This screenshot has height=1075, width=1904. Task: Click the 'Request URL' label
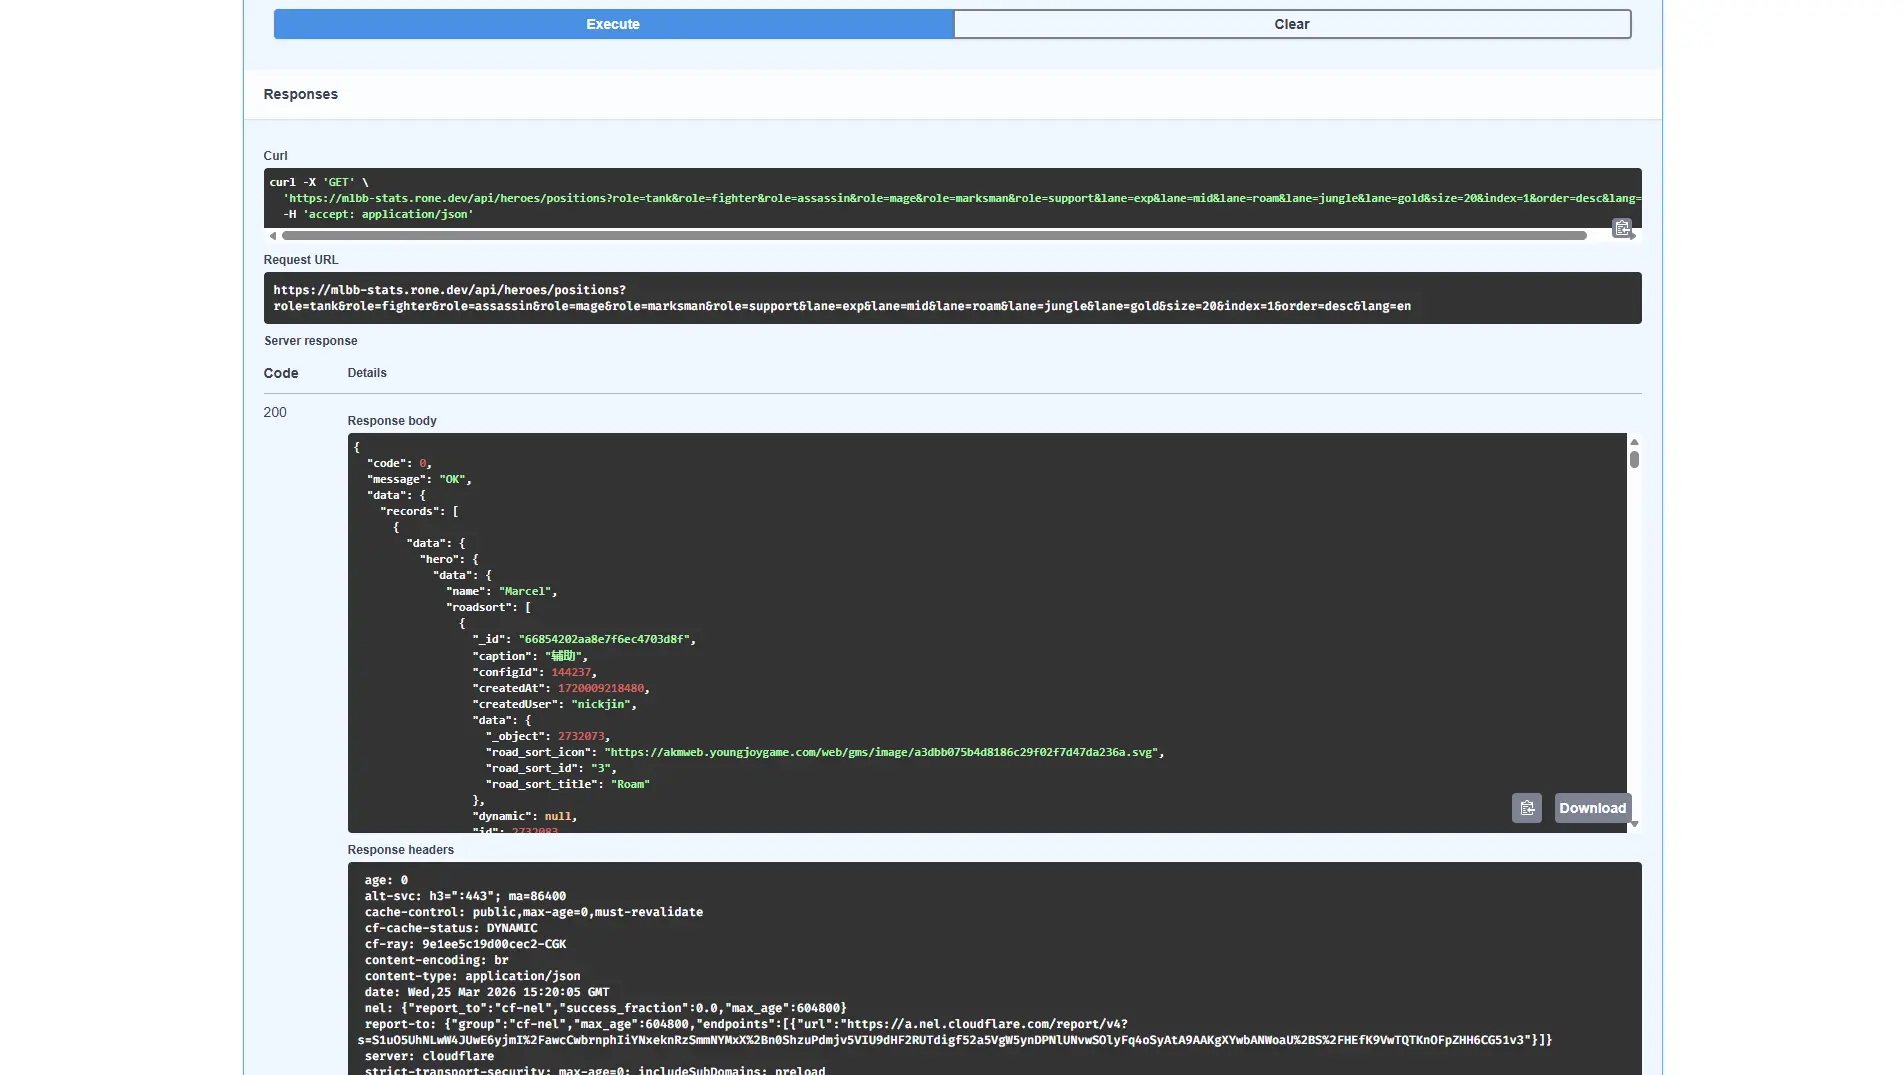301,260
